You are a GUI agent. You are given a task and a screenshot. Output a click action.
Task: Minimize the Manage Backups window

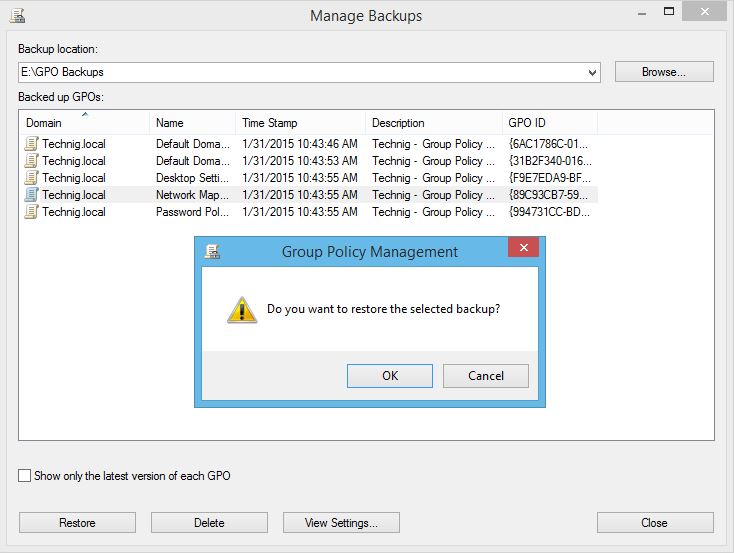pos(642,13)
